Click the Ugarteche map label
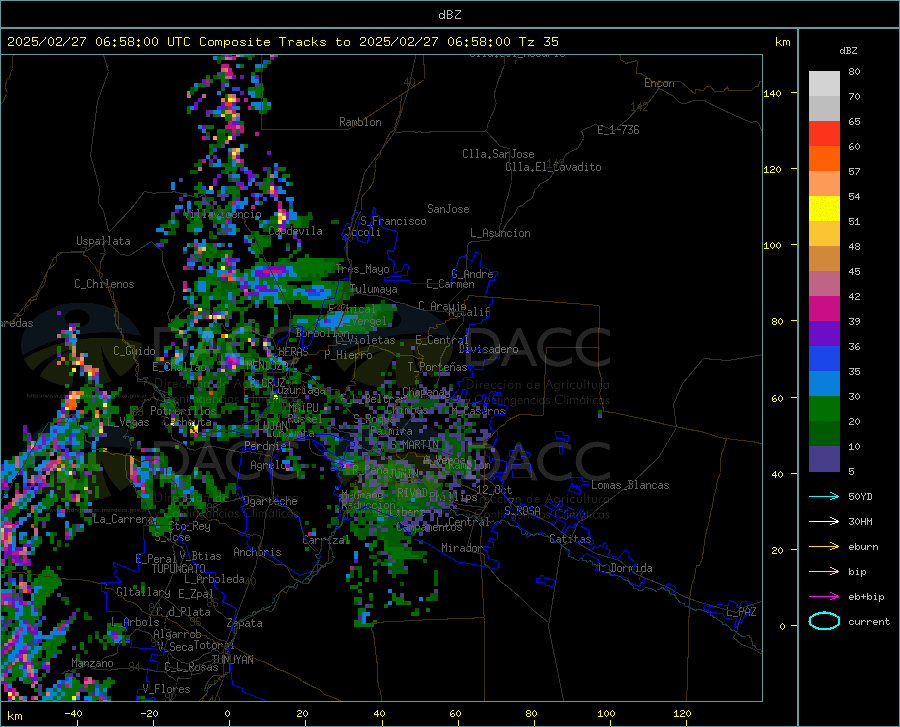Viewport: 900px width, 727px height. [x=270, y=501]
